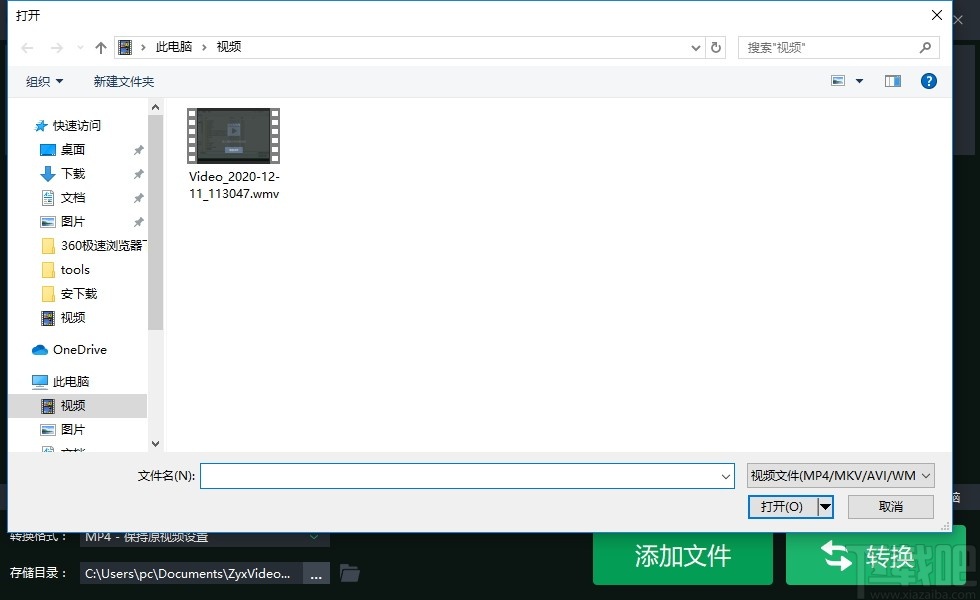Select the Video_2020-12-11_113047.wmv thumbnail
This screenshot has width=980, height=600.
pyautogui.click(x=233, y=135)
